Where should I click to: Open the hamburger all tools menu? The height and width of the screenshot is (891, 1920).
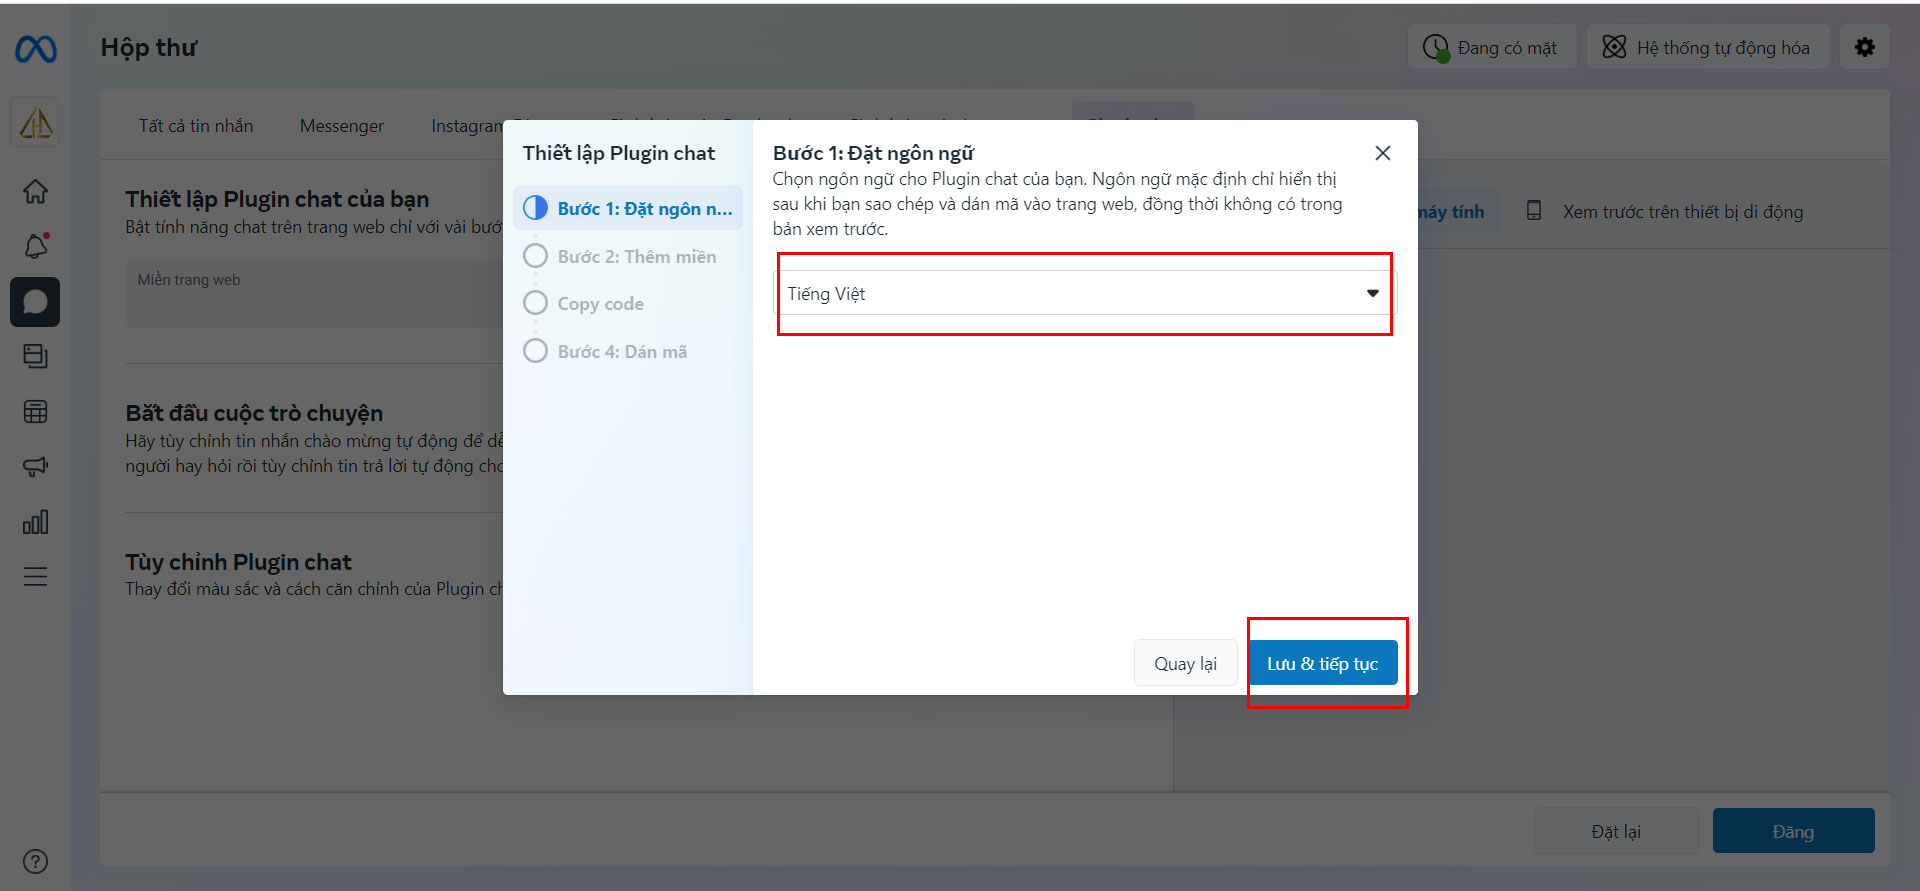35,577
